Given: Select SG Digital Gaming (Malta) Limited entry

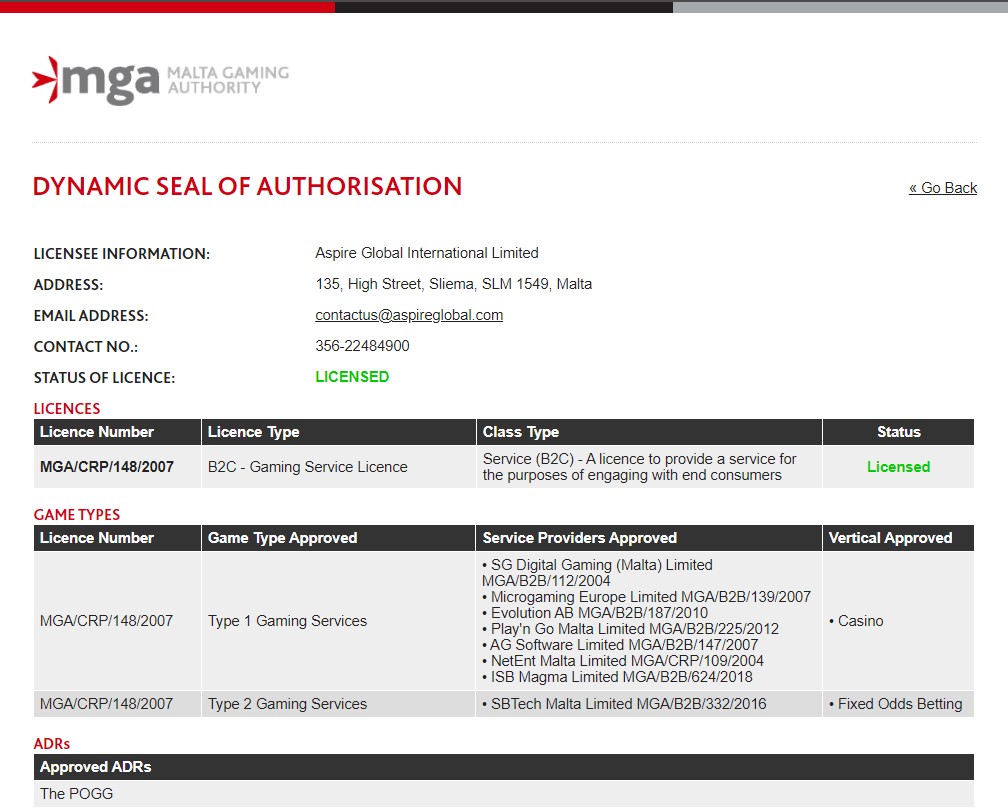Looking at the screenshot, I should 597,573.
